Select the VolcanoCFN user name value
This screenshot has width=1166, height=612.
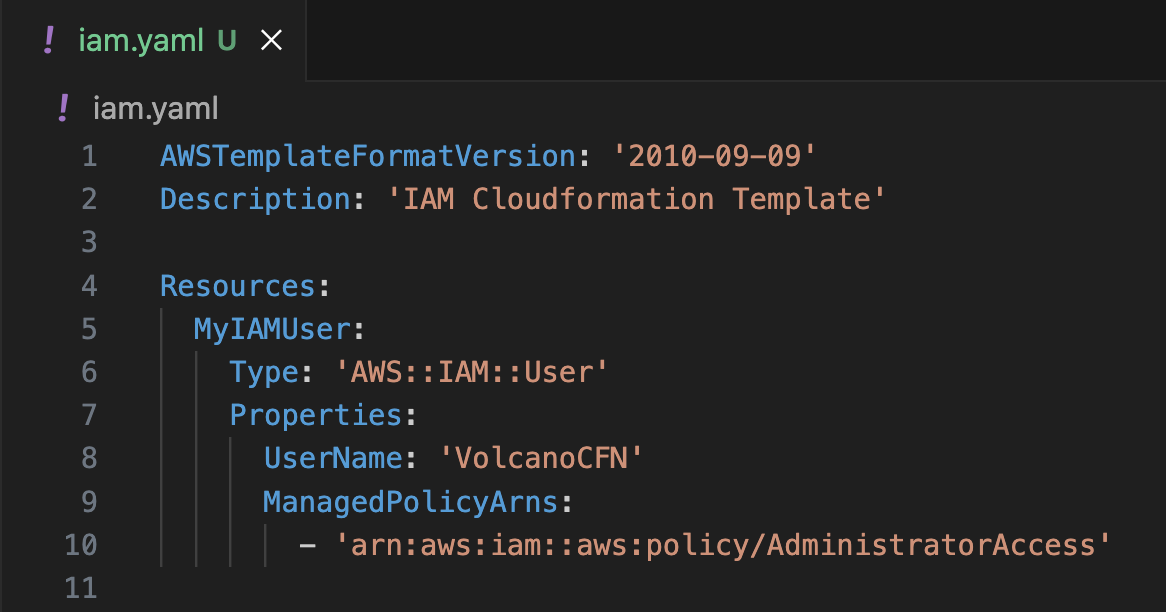pyautogui.click(x=540, y=457)
